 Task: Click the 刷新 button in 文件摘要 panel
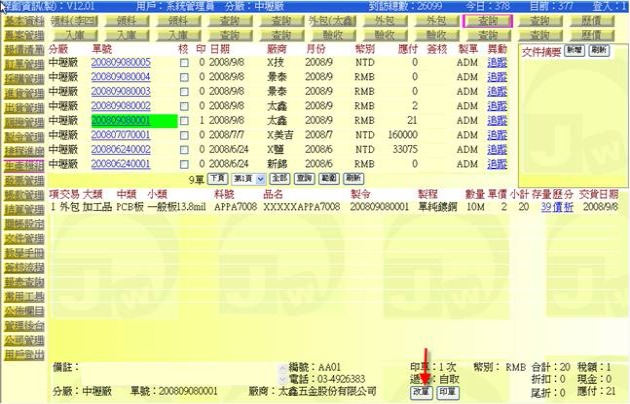[598, 49]
